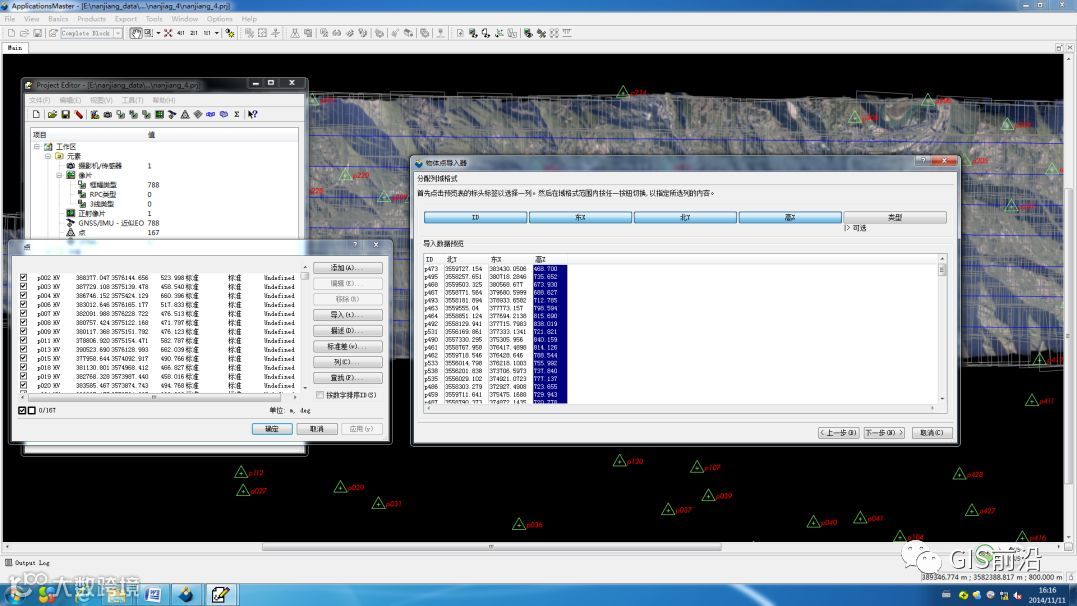
Task: Select the hand pan tool in main toolbar
Action: click(135, 33)
